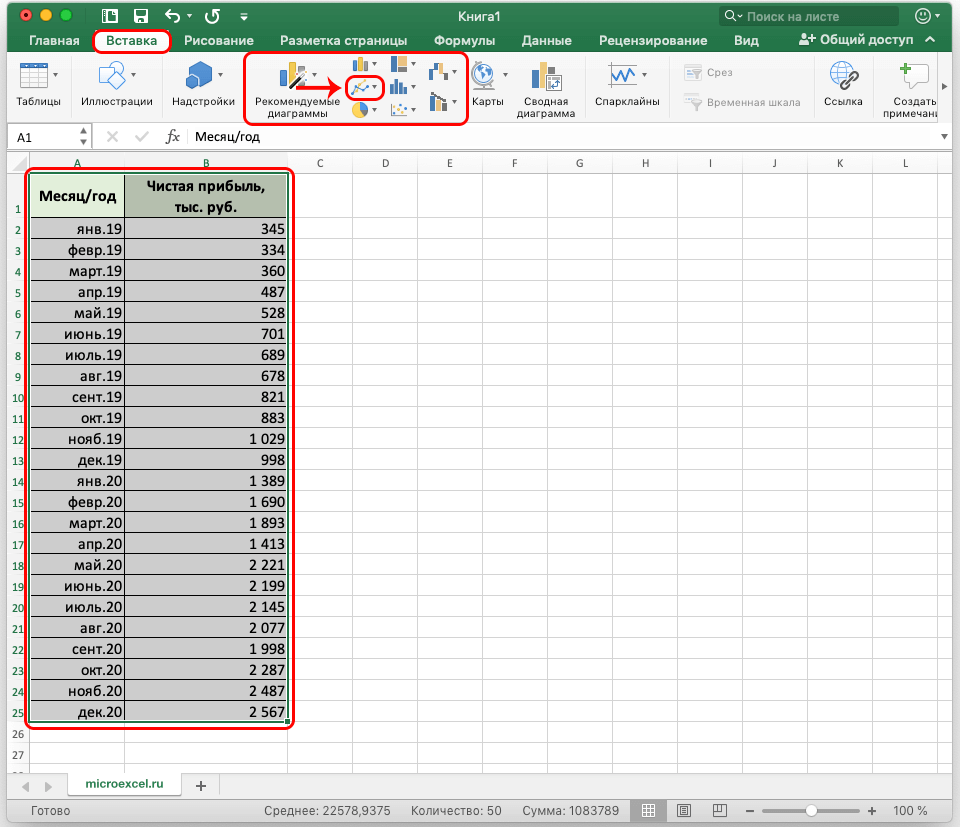Insert a scatter plot chart
The image size is (960, 827).
399,110
